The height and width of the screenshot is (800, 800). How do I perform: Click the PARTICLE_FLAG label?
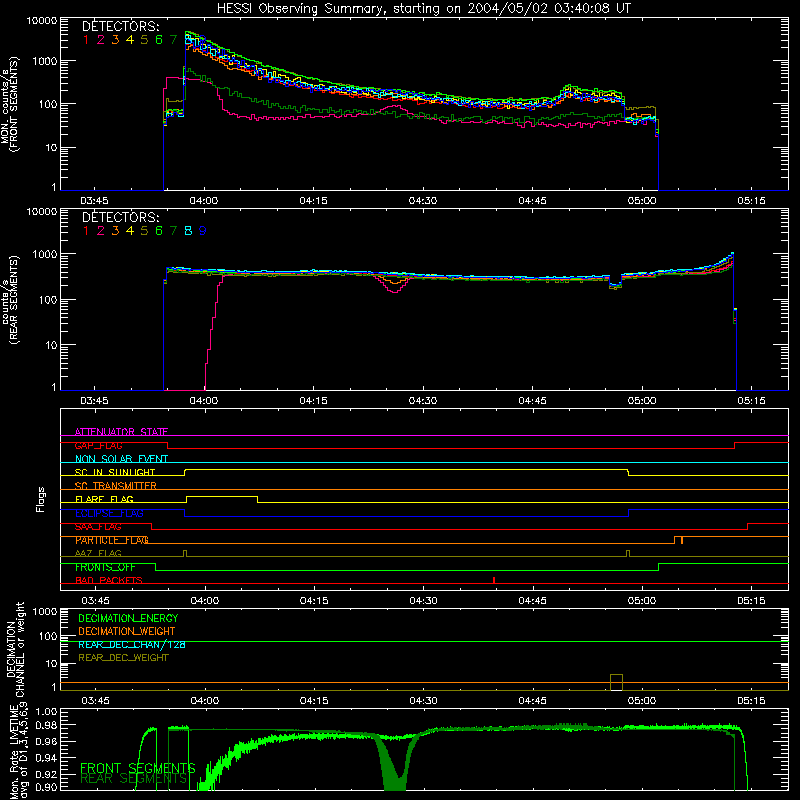pyautogui.click(x=112, y=540)
